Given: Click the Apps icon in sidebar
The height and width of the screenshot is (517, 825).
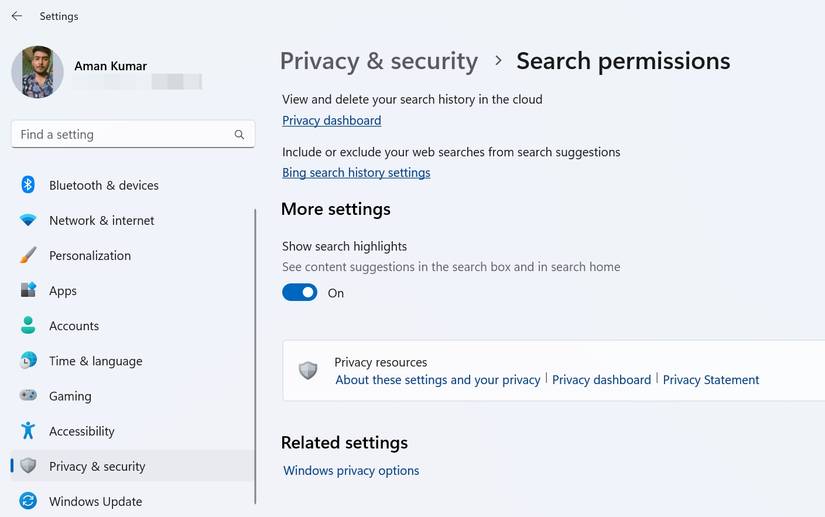Looking at the screenshot, I should point(28,290).
